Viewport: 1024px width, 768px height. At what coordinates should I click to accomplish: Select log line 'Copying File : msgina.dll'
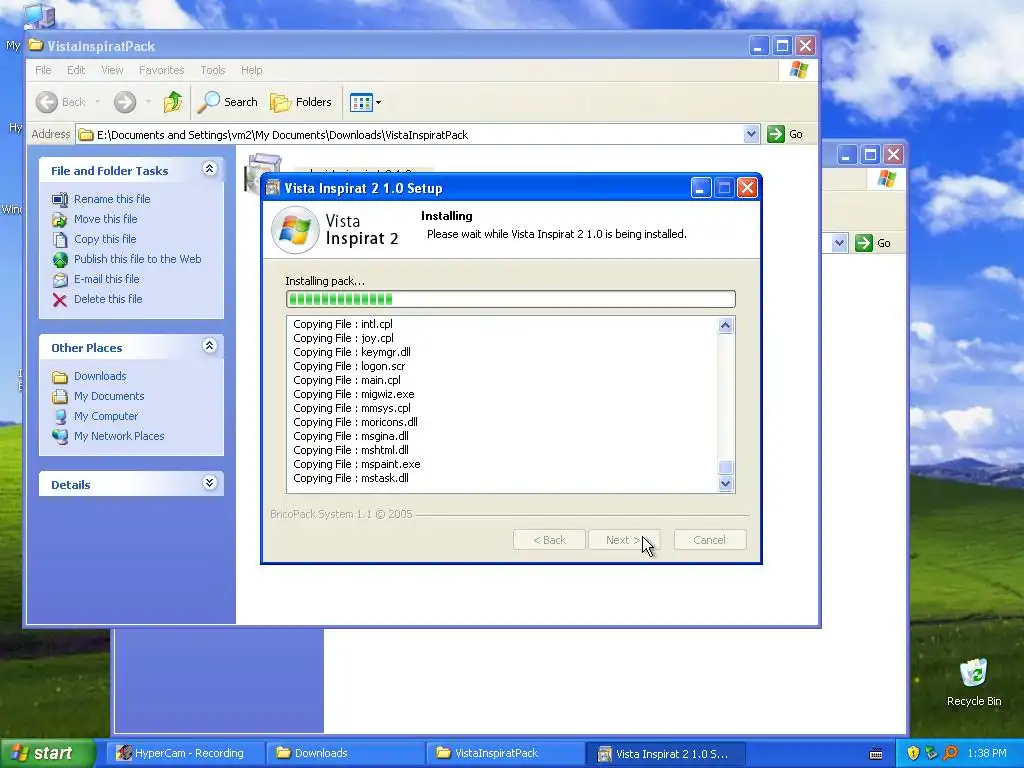pos(351,436)
